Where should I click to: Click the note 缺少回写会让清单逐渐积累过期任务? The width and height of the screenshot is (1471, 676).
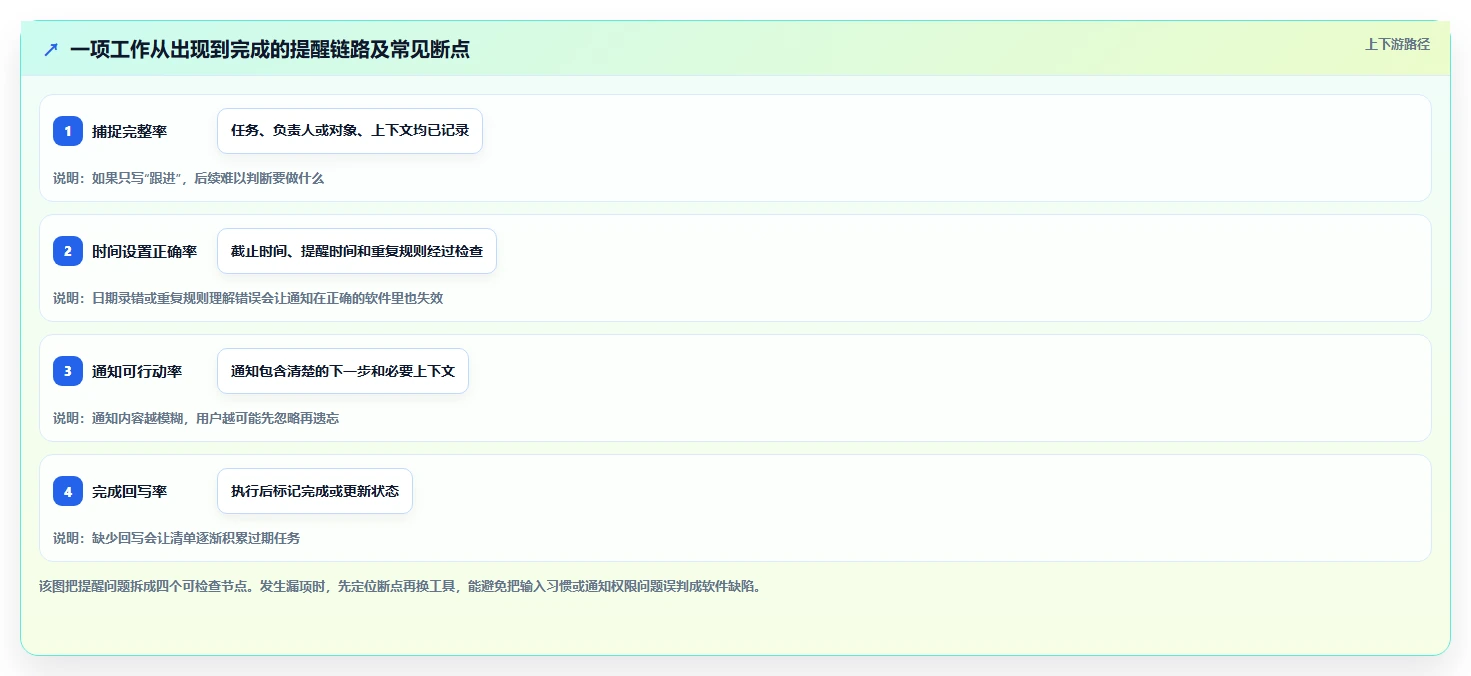tap(176, 538)
